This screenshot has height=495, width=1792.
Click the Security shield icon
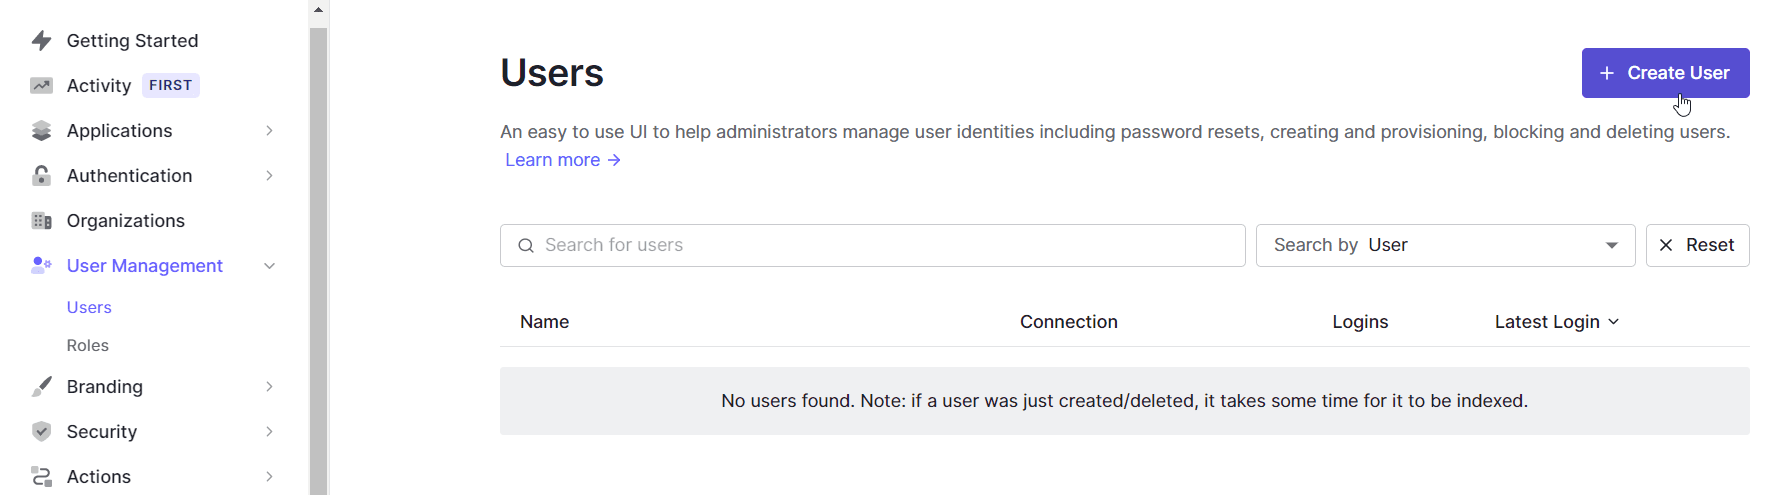tap(41, 432)
